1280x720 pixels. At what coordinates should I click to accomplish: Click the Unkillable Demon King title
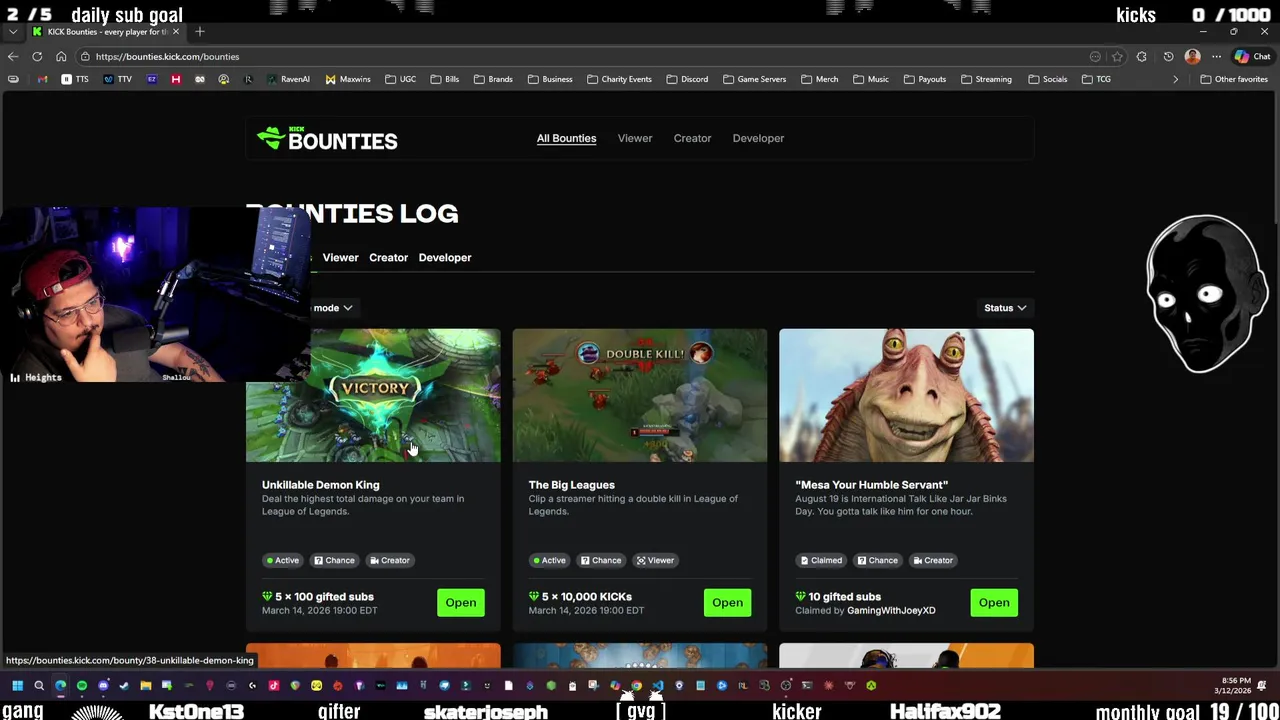(320, 485)
